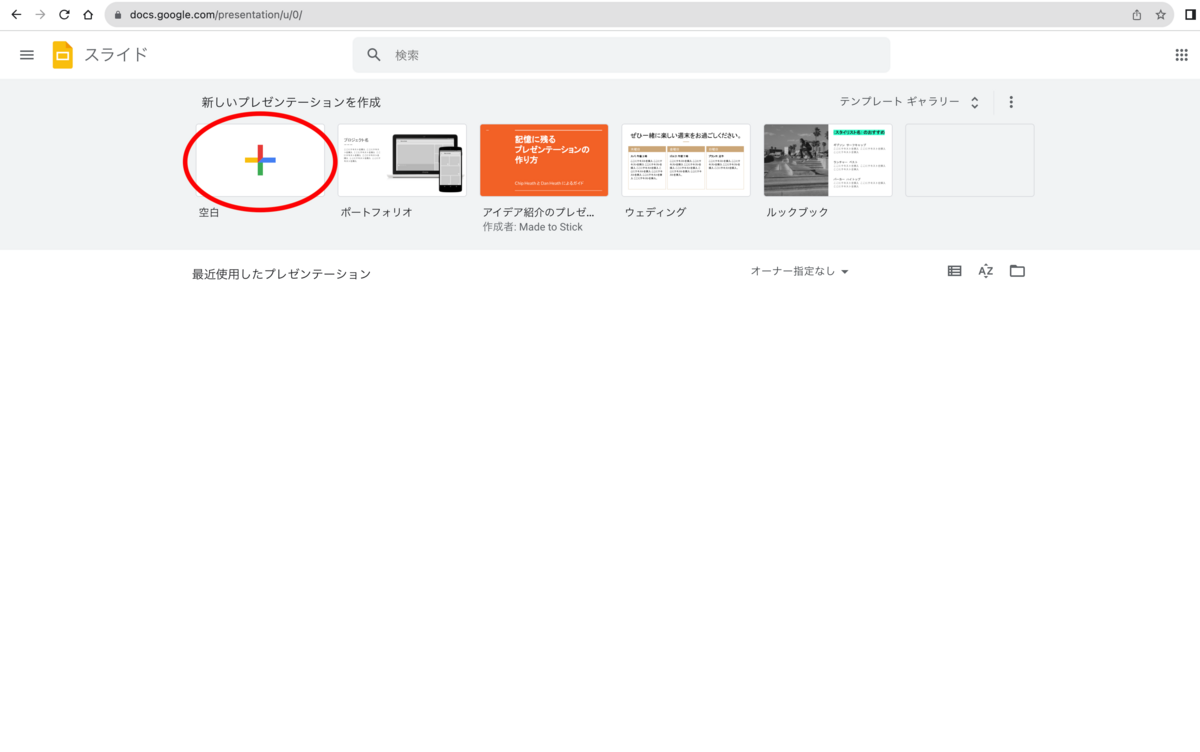
Task: Open the ウェディング template thumbnail
Action: tap(686, 160)
